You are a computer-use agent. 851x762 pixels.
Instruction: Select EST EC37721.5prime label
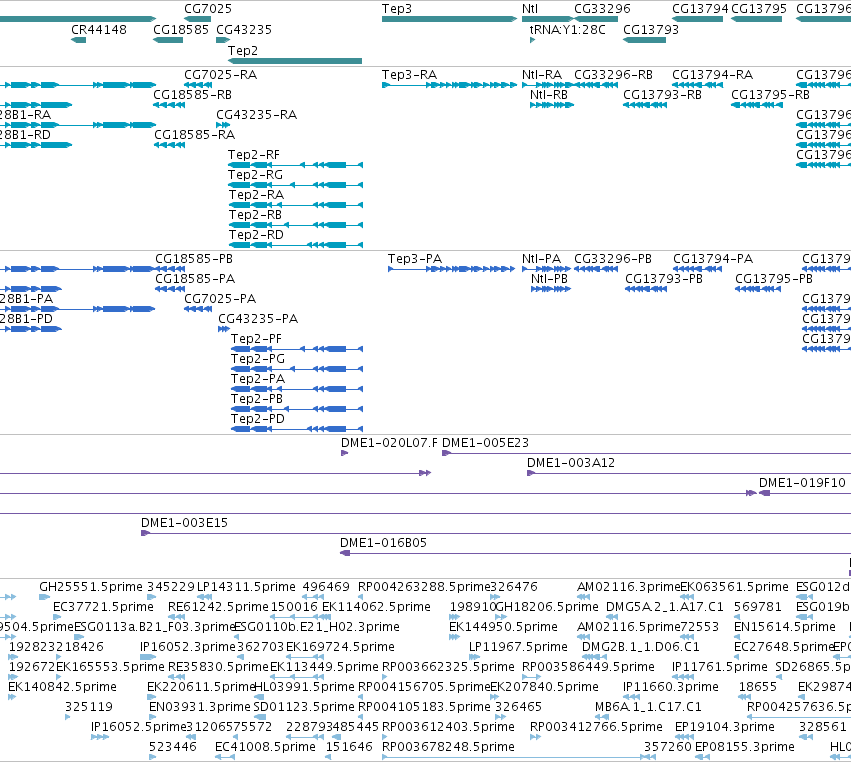coord(103,606)
